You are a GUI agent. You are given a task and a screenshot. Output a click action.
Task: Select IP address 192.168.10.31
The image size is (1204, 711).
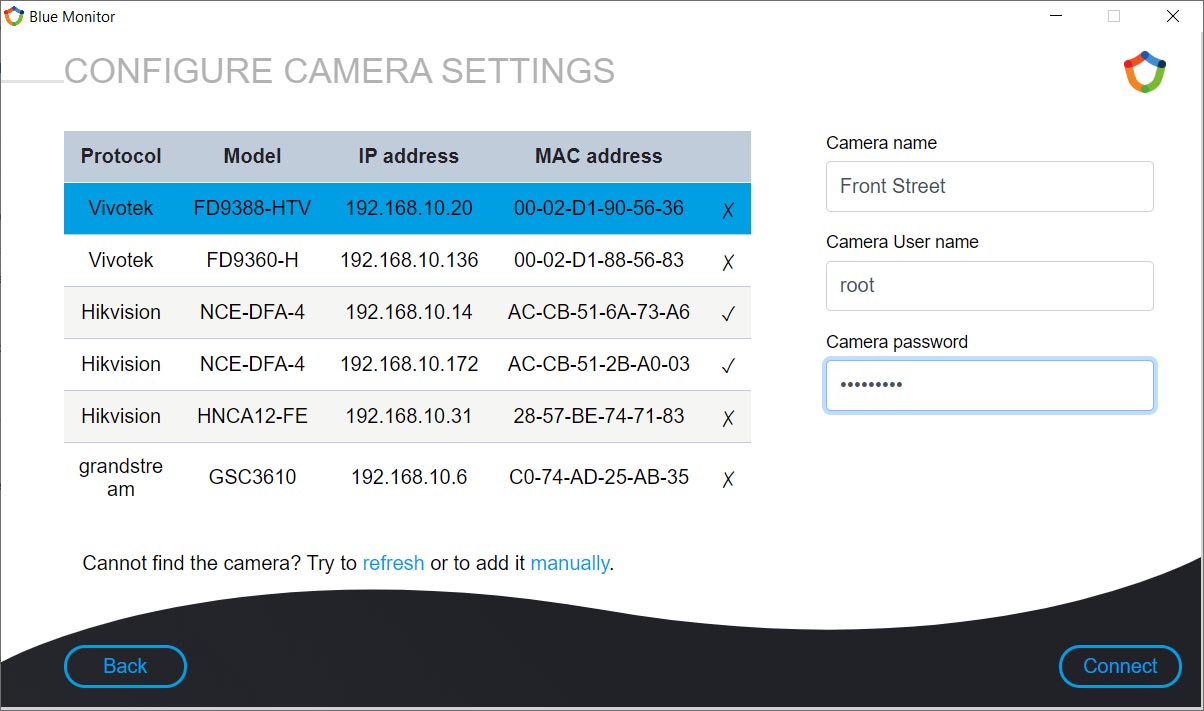click(x=409, y=416)
